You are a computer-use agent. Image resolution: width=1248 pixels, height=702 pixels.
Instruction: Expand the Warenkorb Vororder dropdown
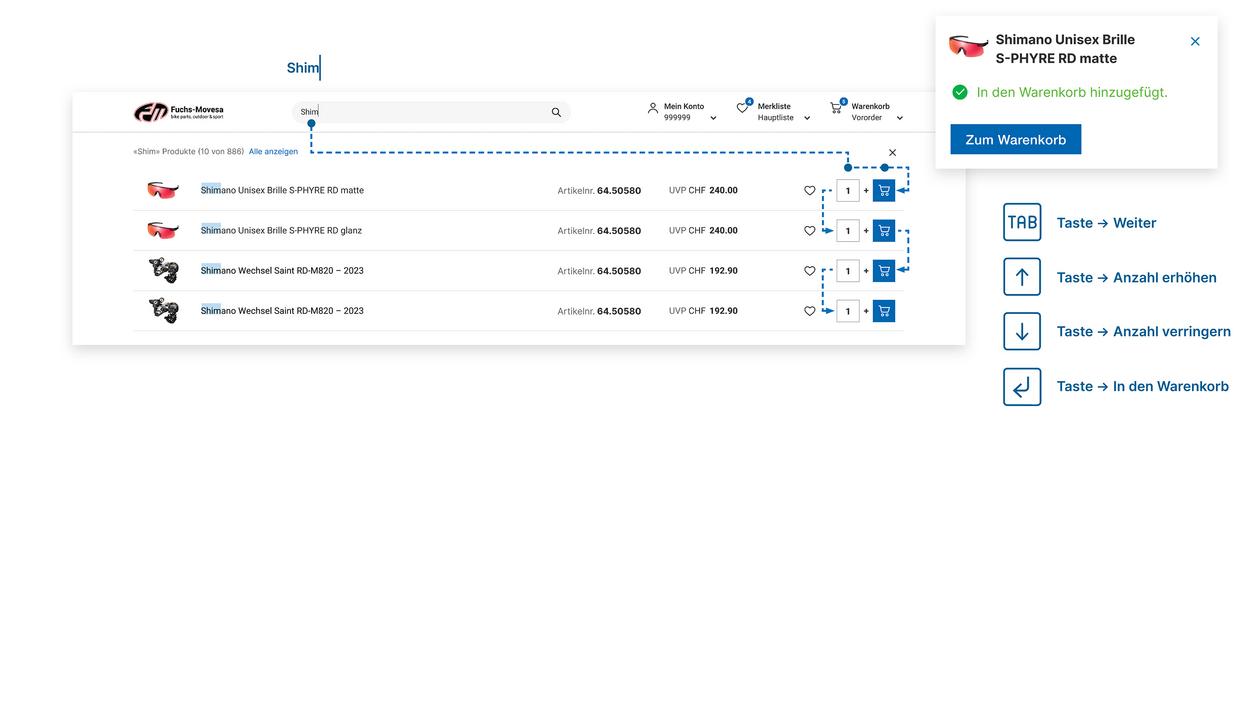(x=899, y=118)
